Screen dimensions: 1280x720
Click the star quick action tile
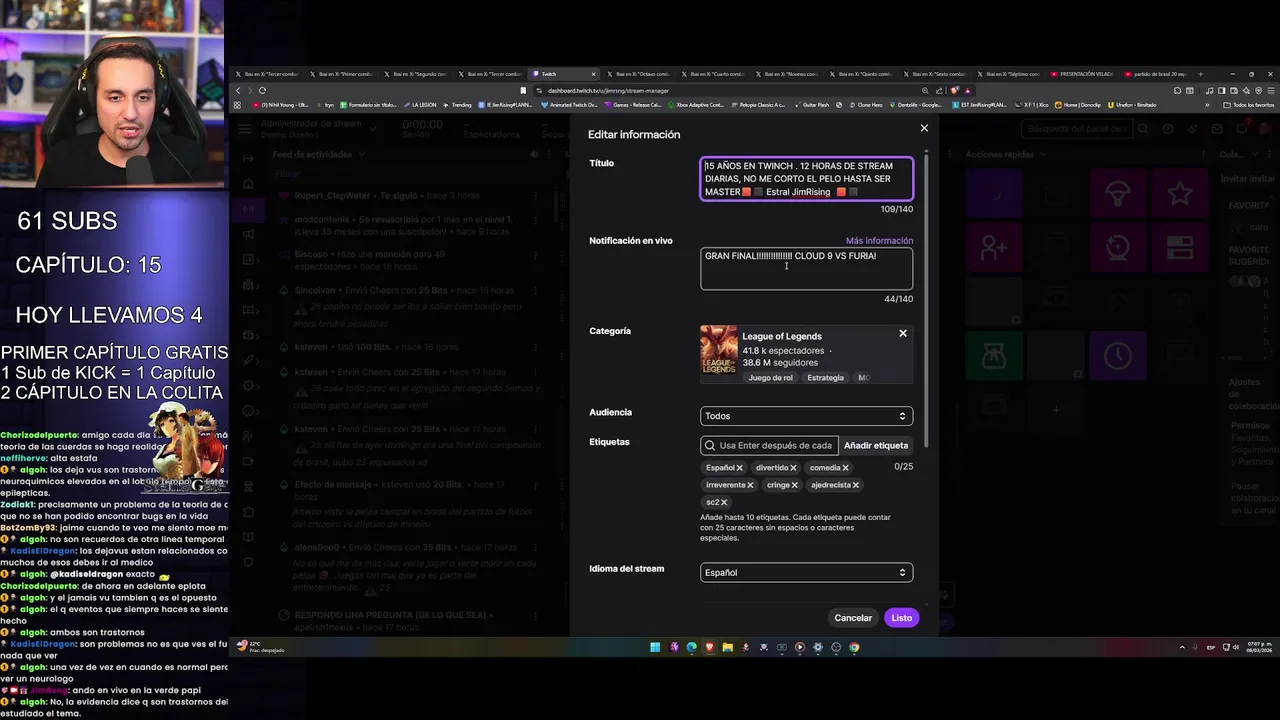coord(1180,194)
